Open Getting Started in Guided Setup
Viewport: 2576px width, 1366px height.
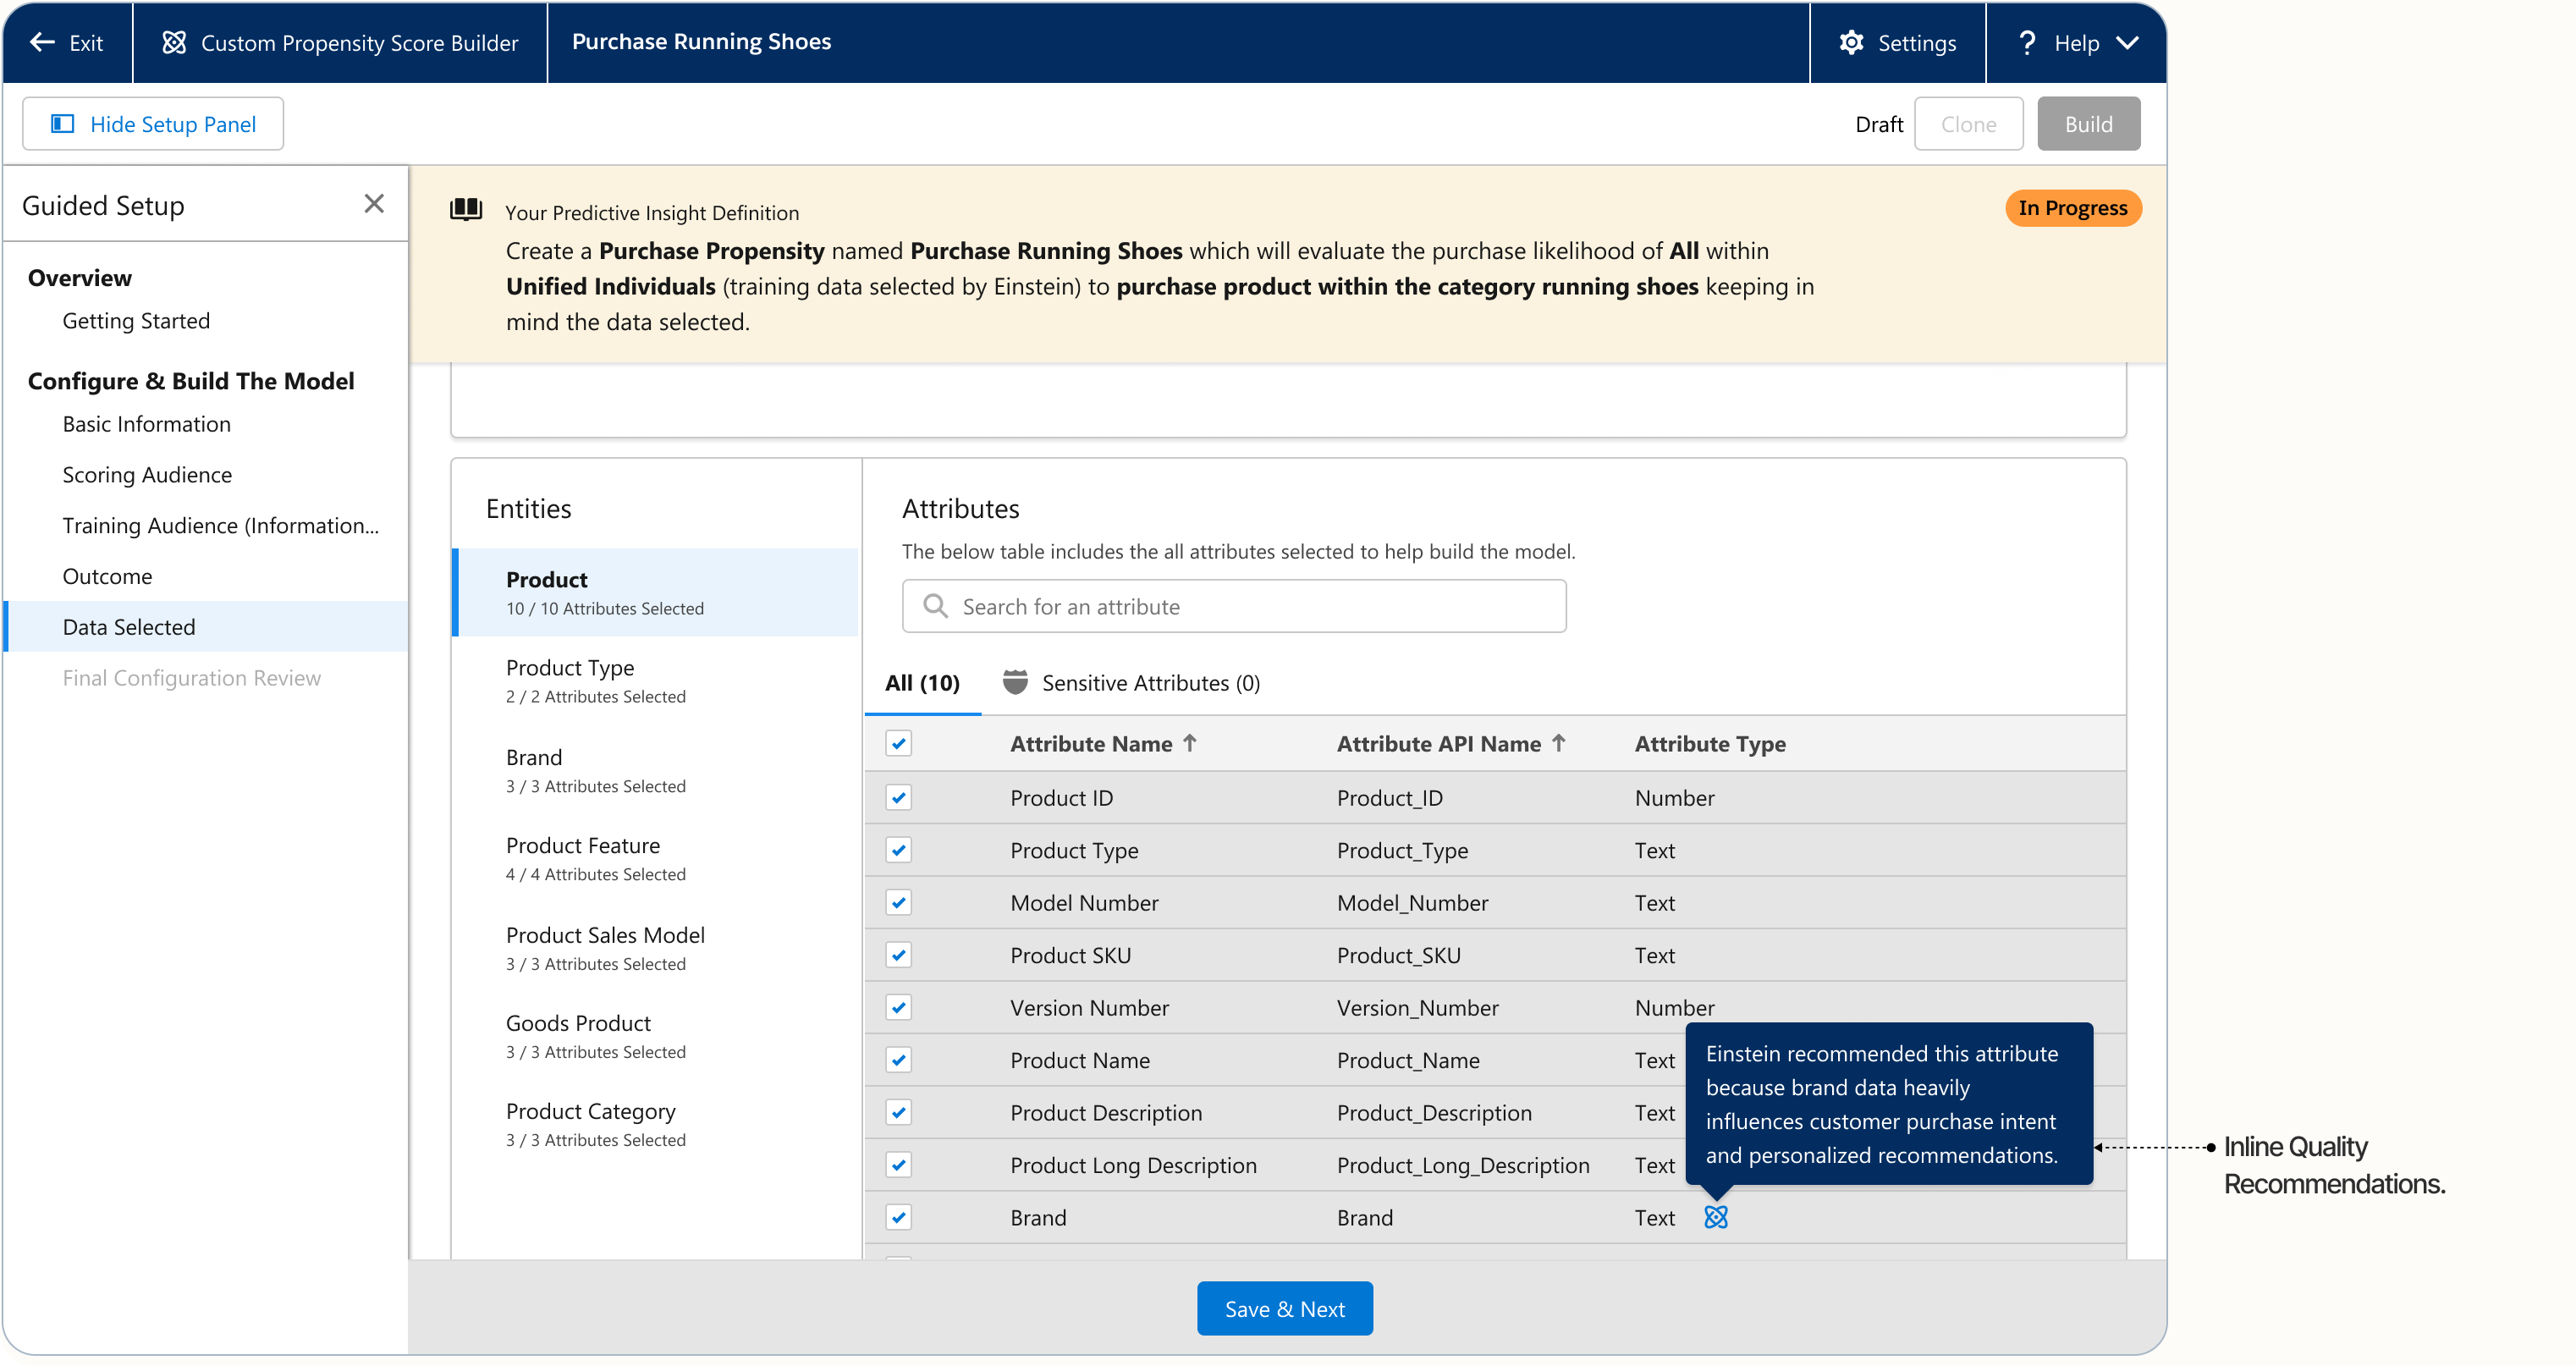tap(136, 321)
